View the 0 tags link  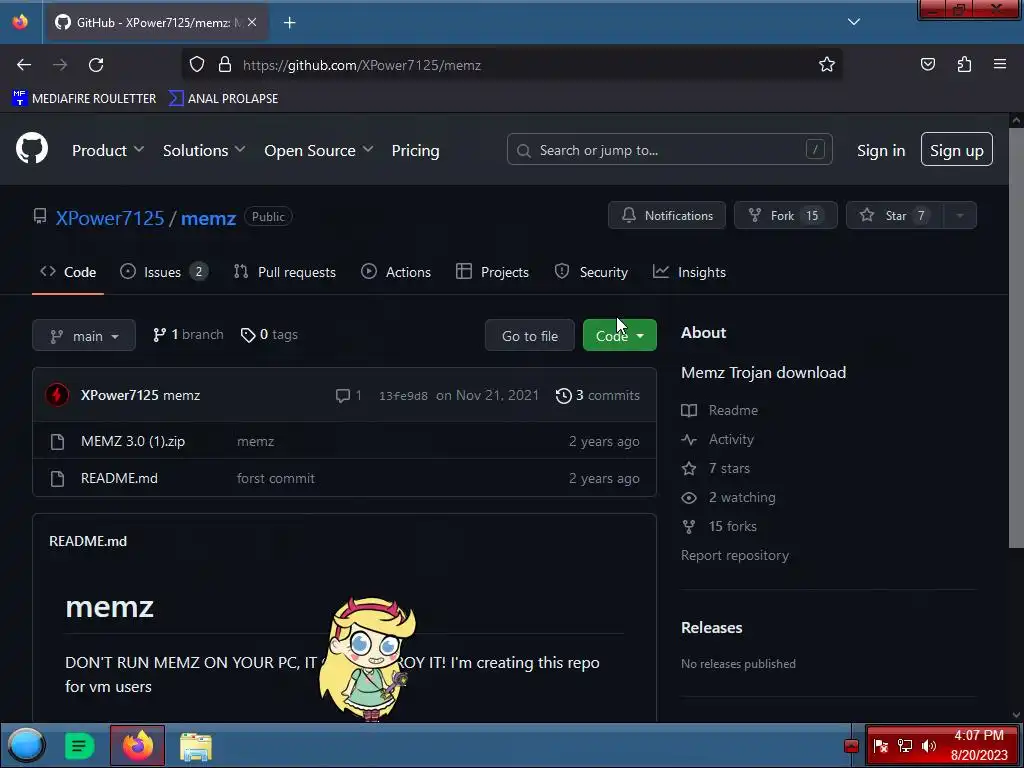click(x=269, y=335)
